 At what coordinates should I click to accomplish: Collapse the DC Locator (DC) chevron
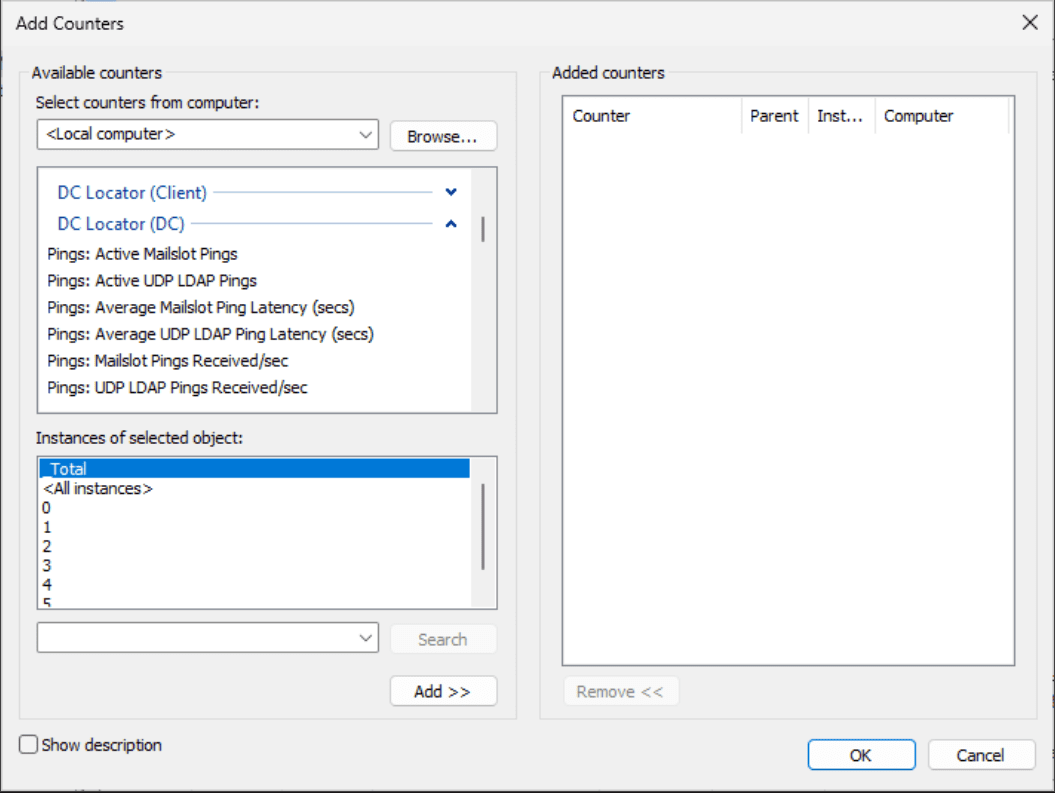451,224
